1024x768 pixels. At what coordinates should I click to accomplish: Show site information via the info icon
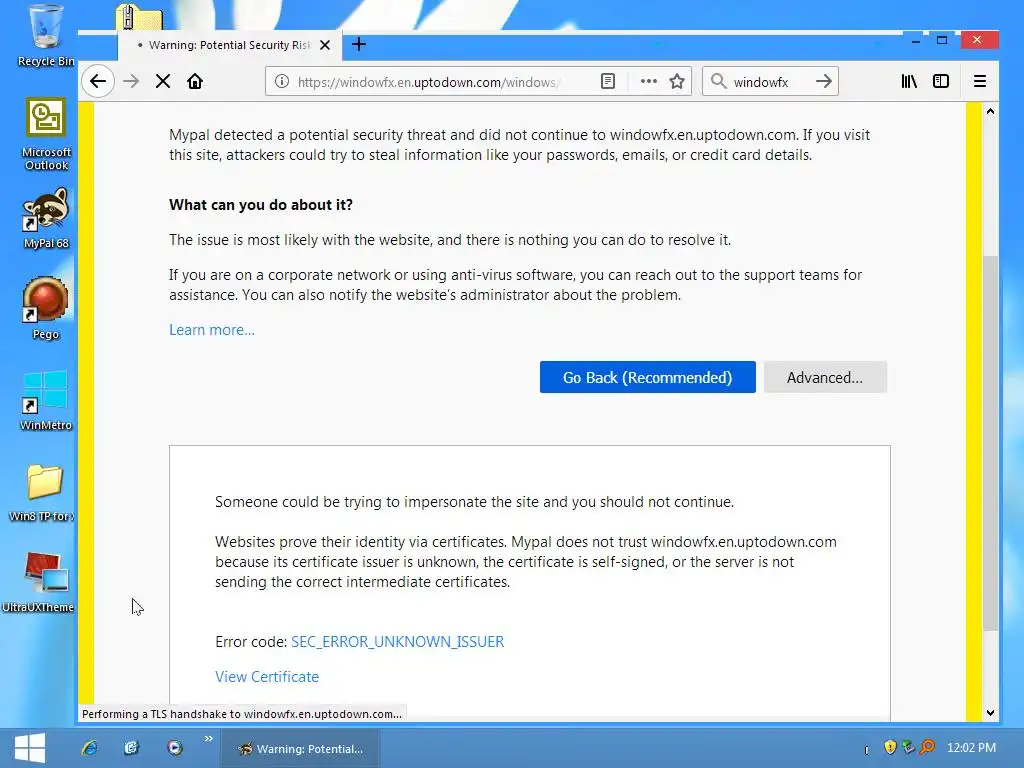pyautogui.click(x=281, y=82)
